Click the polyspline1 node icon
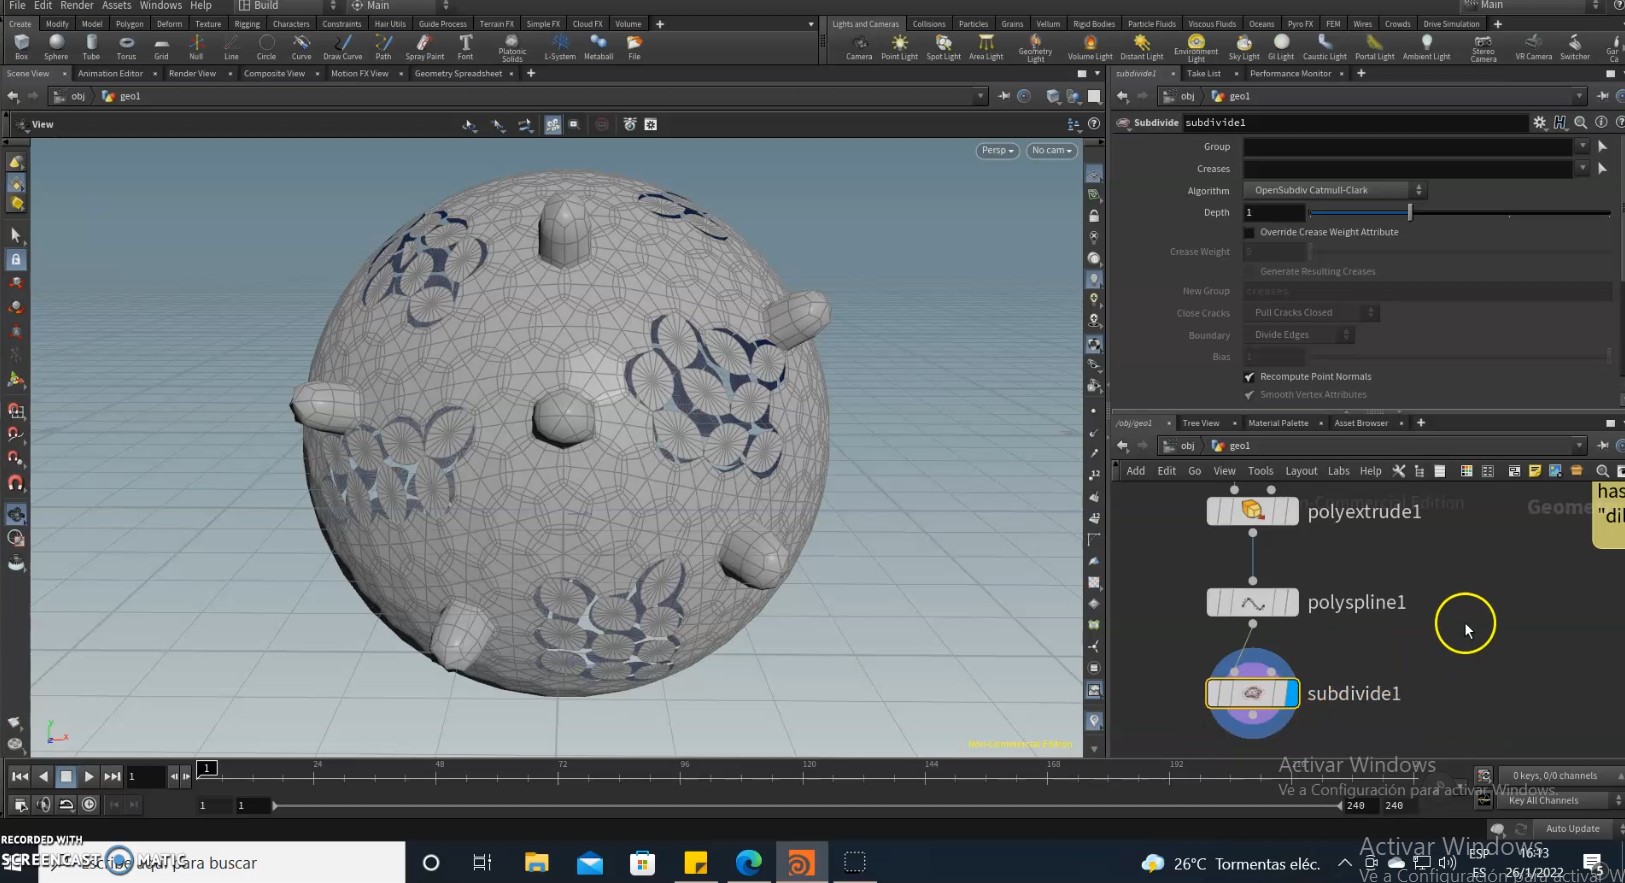 (x=1252, y=603)
